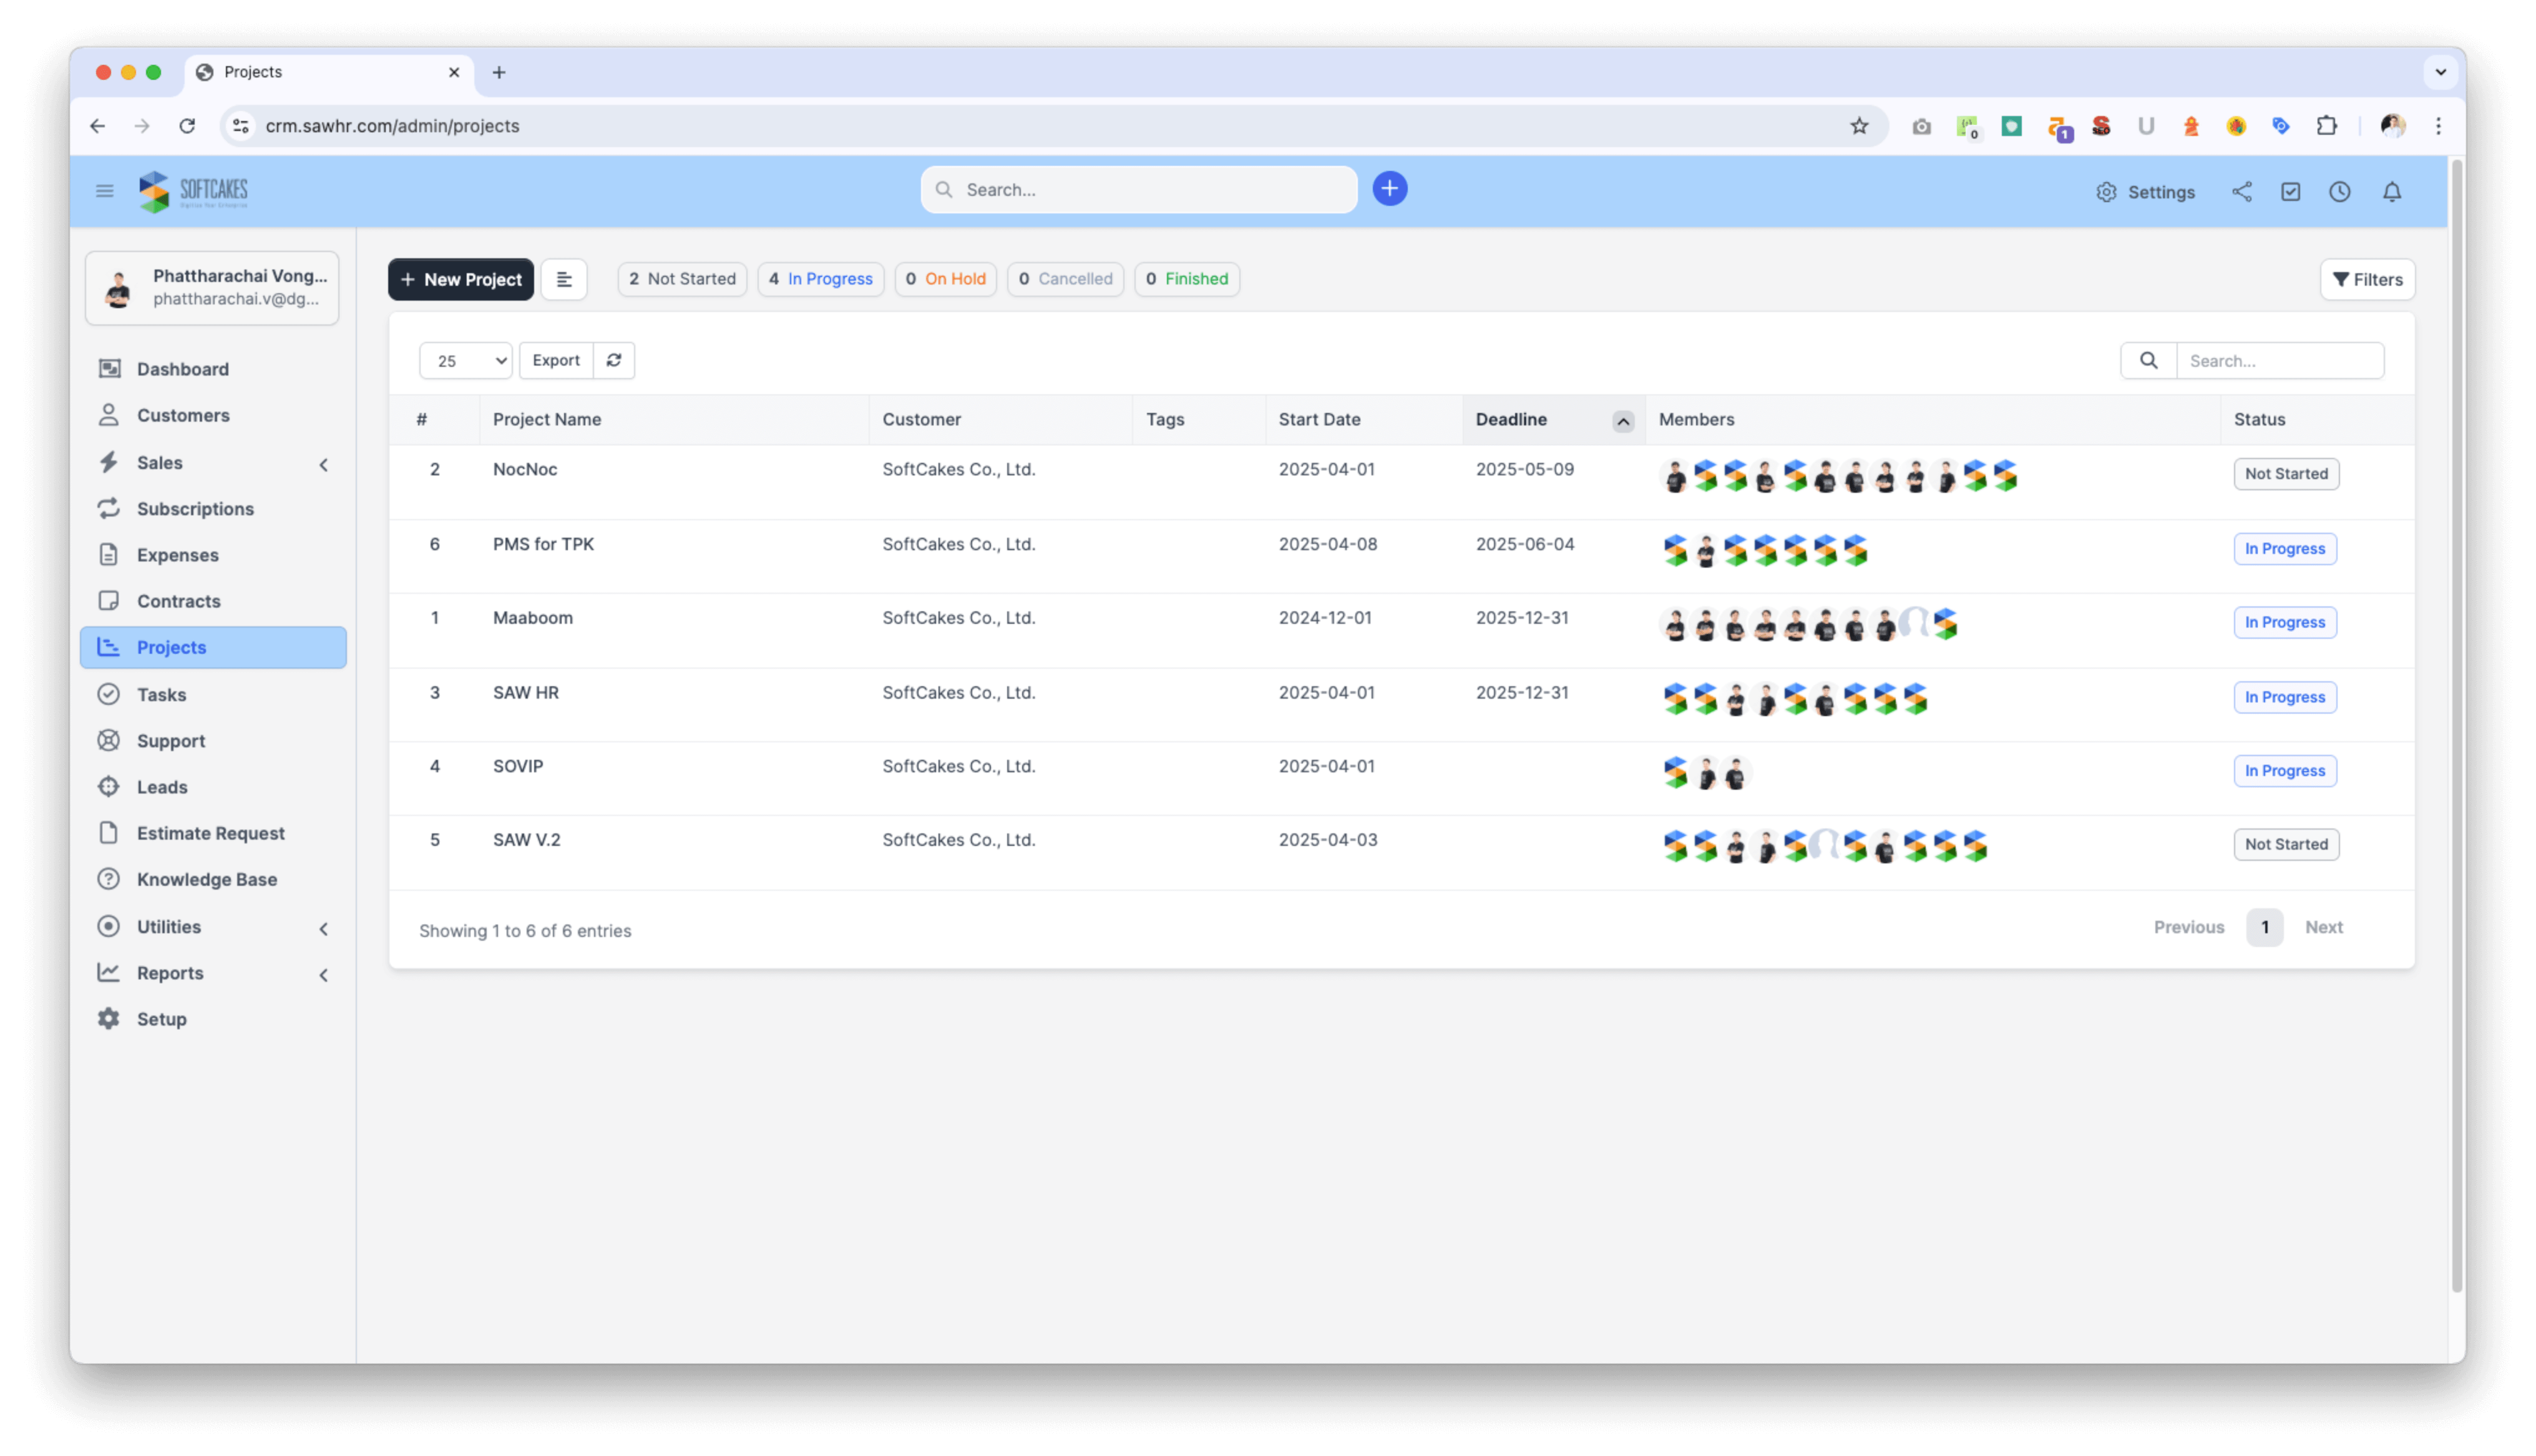
Task: Sort by the Project Name column header
Action: coord(546,419)
